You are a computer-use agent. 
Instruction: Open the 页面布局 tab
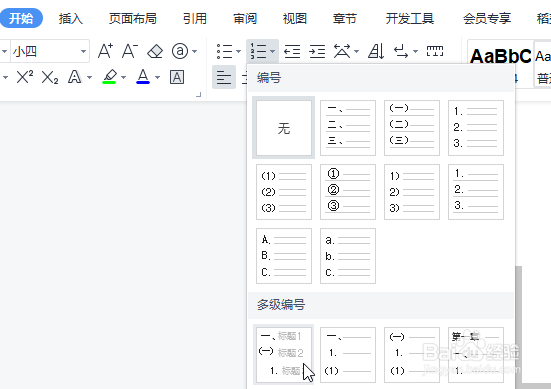[x=132, y=19]
